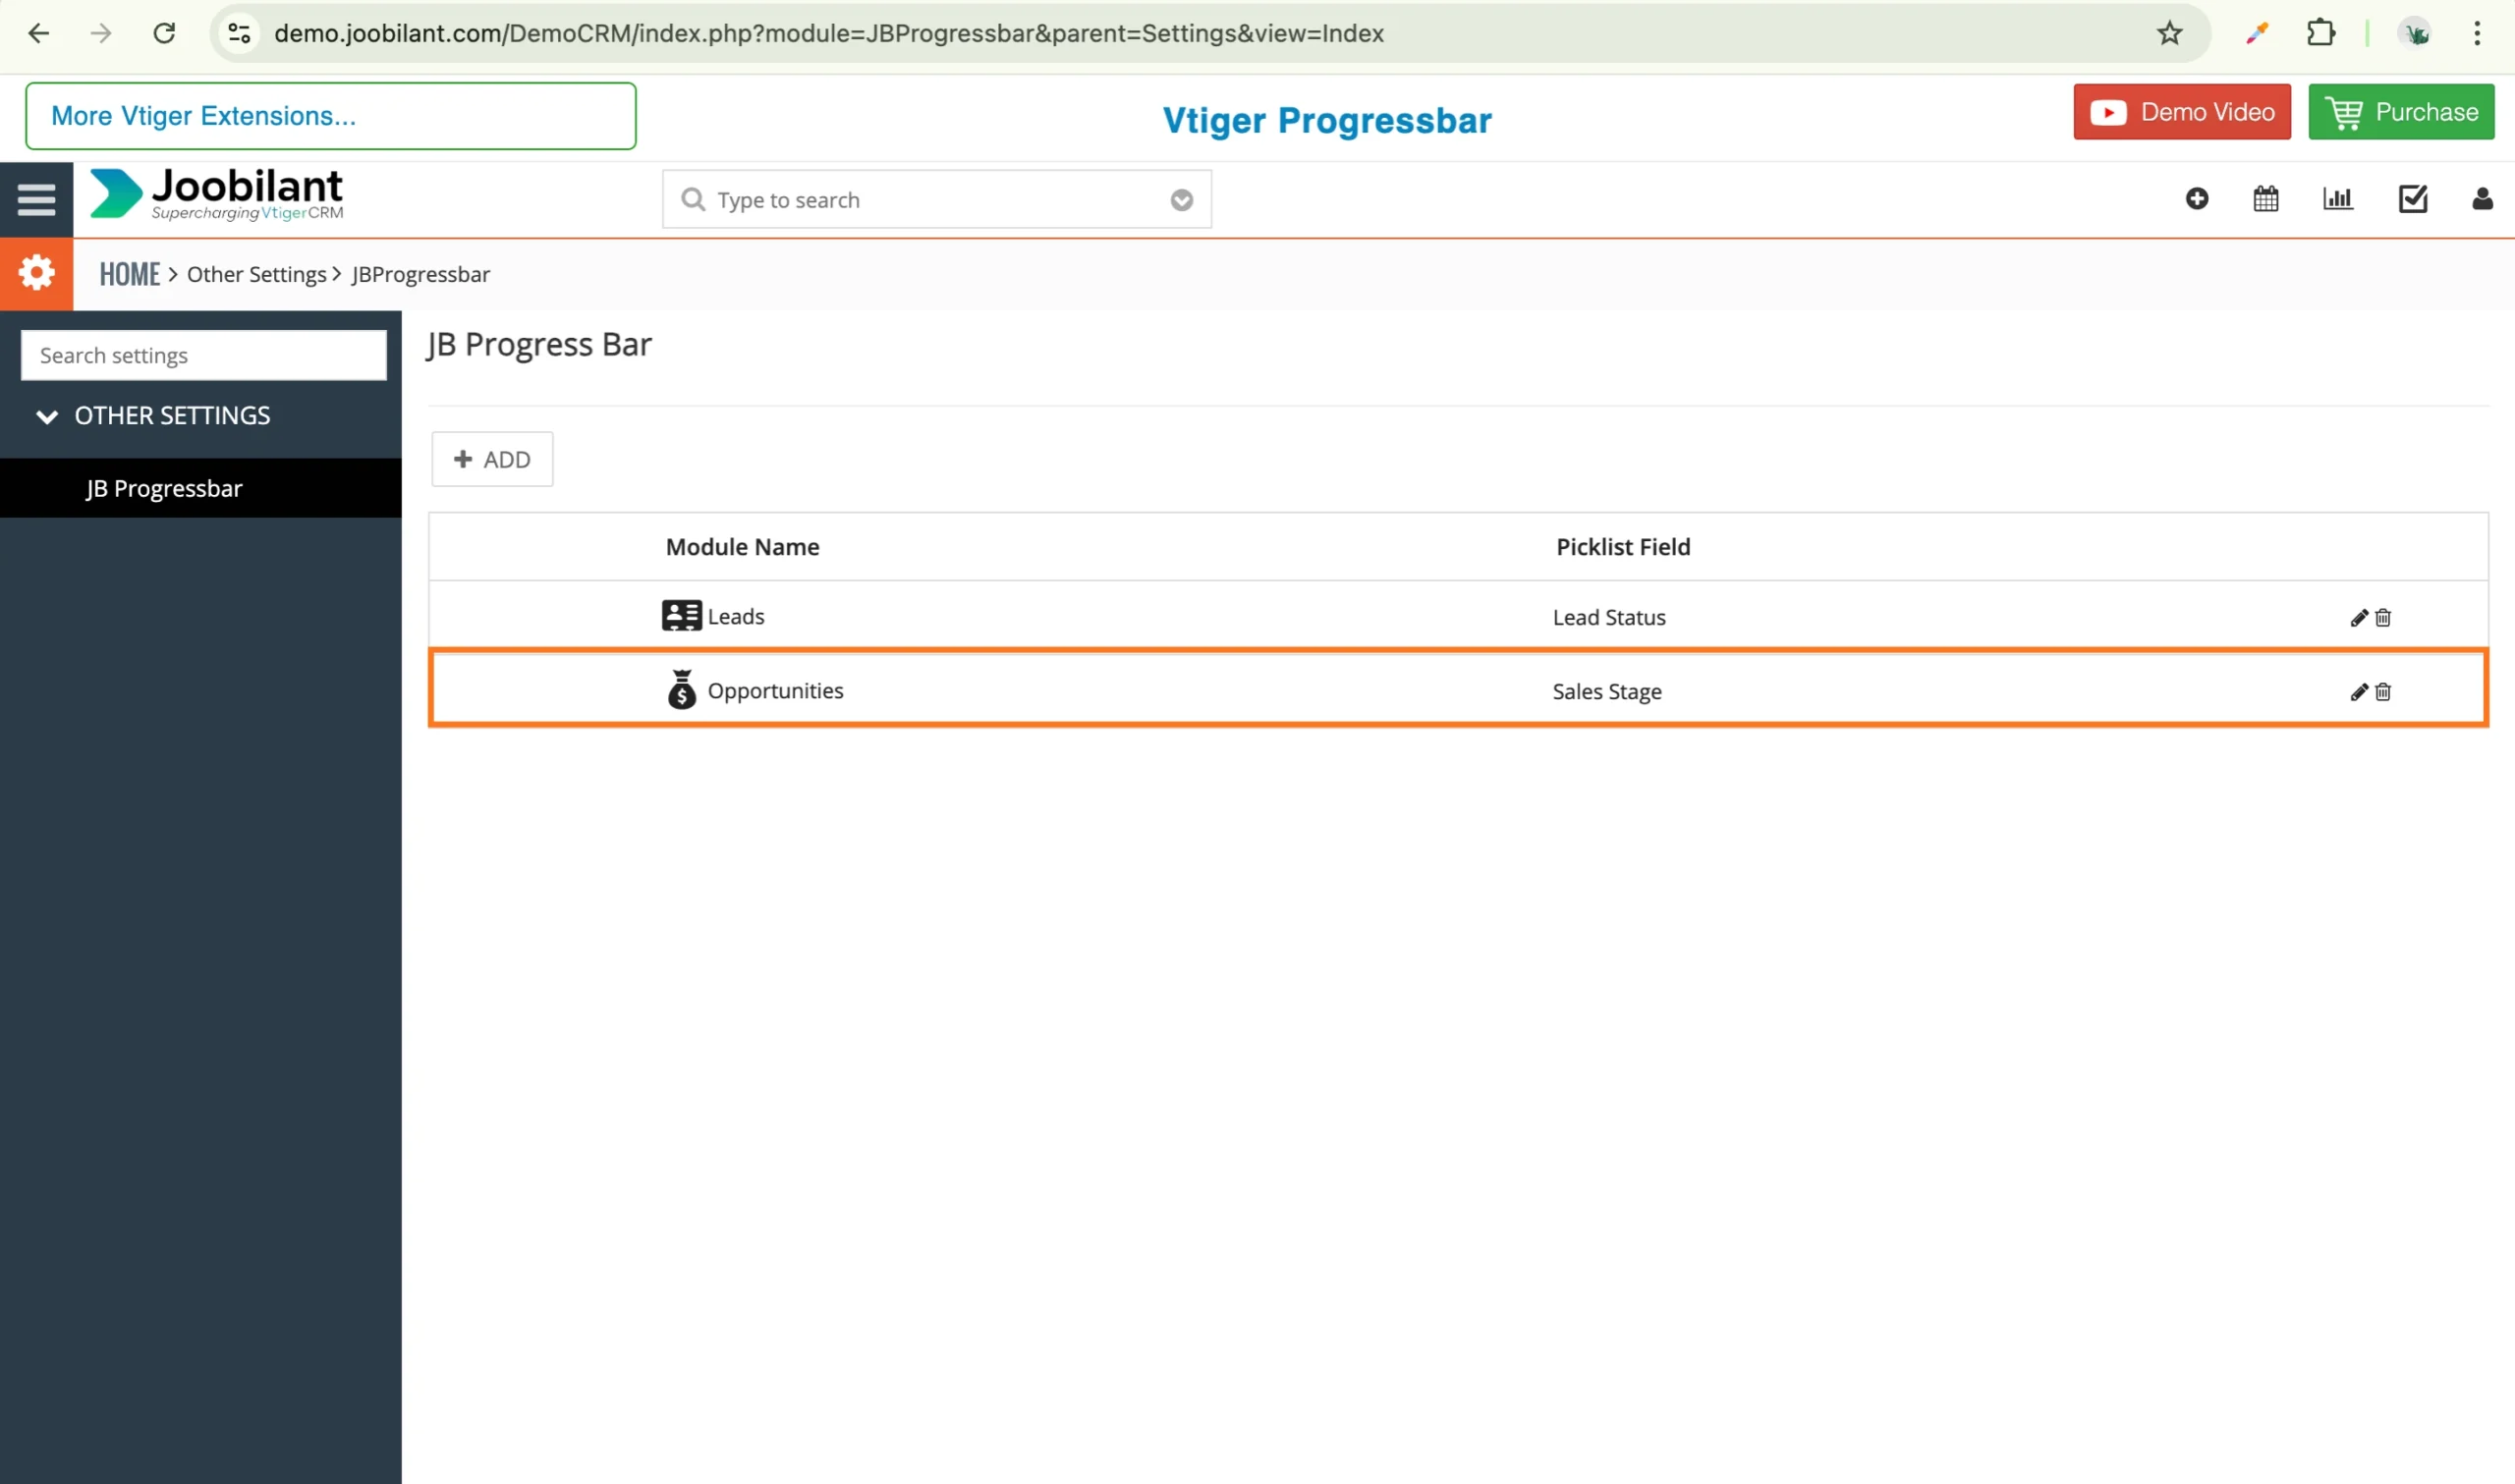Click the ADD button

[492, 460]
